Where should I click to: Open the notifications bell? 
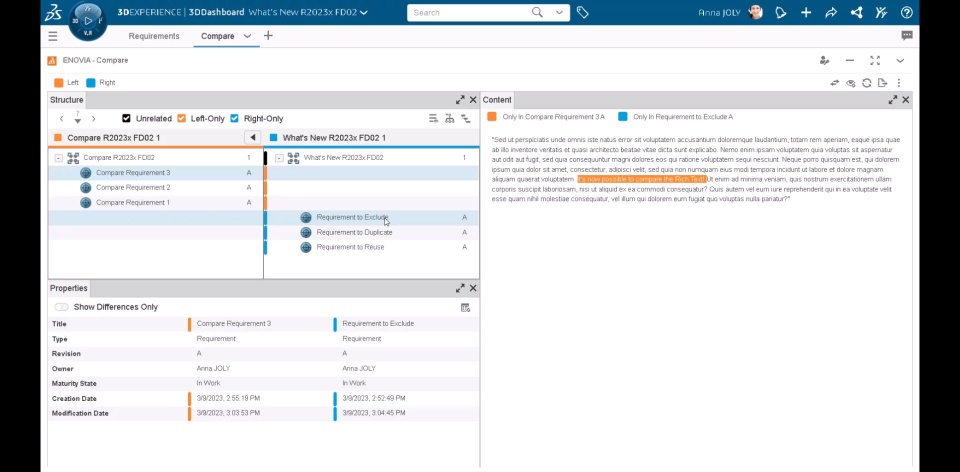[x=780, y=12]
